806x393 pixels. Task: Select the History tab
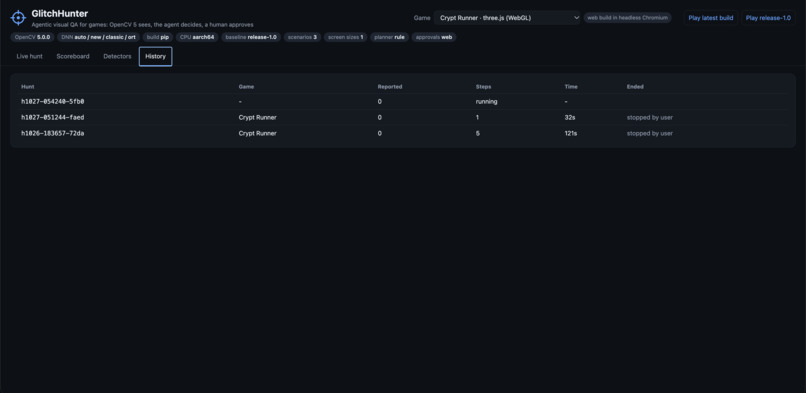tap(155, 57)
